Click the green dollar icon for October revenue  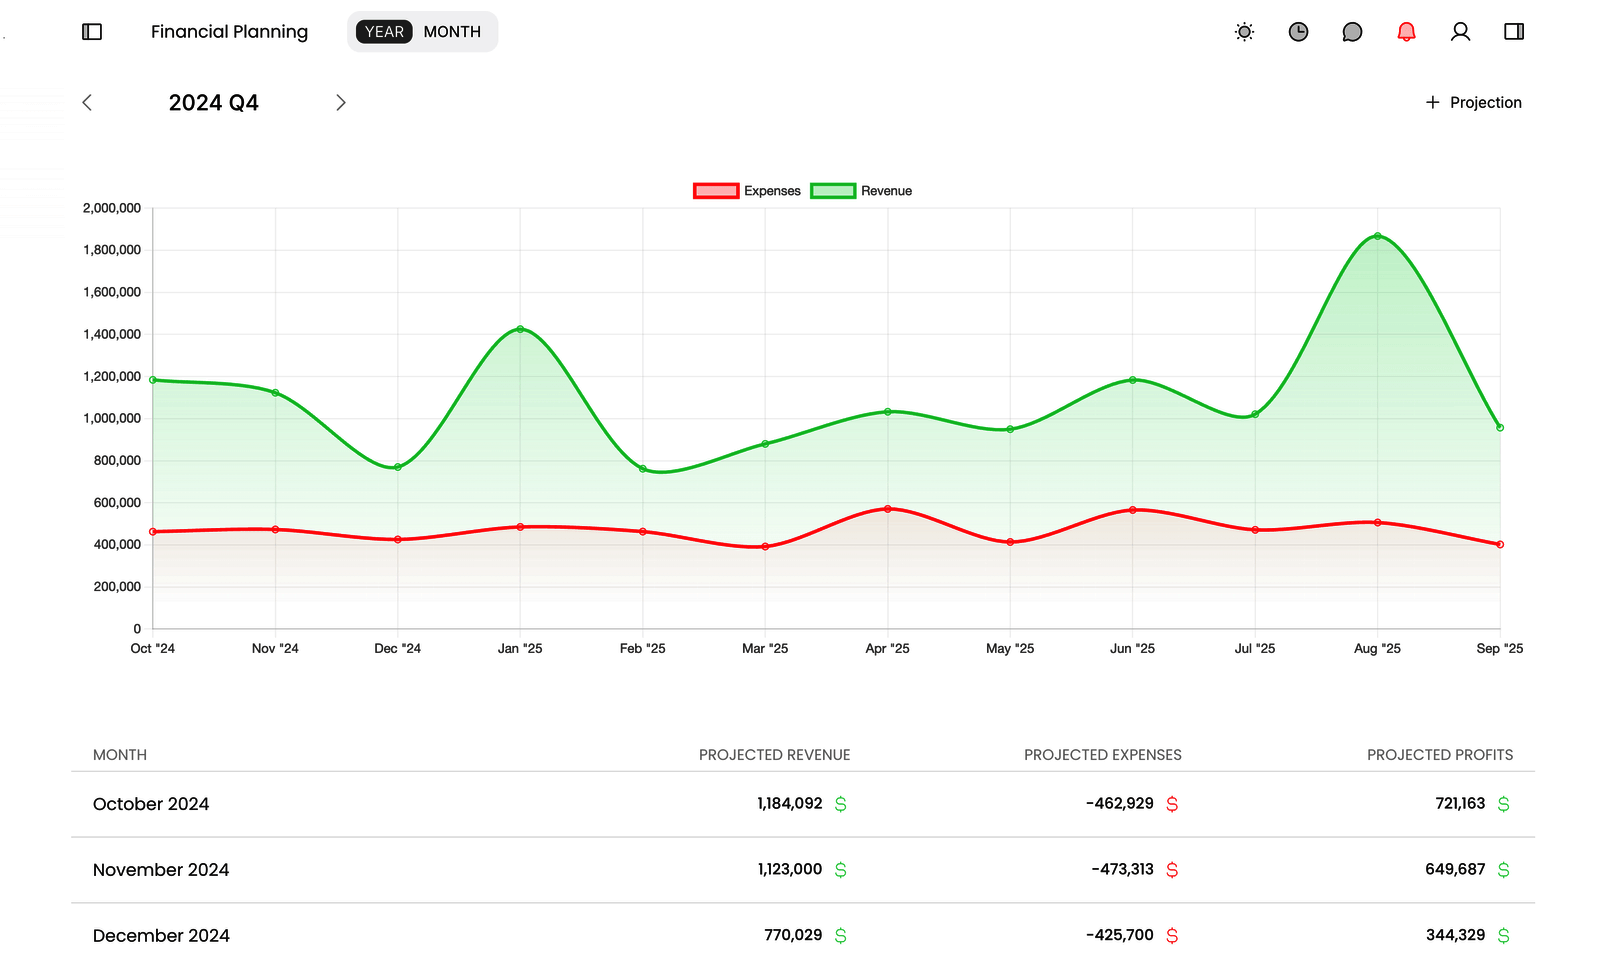(x=840, y=804)
